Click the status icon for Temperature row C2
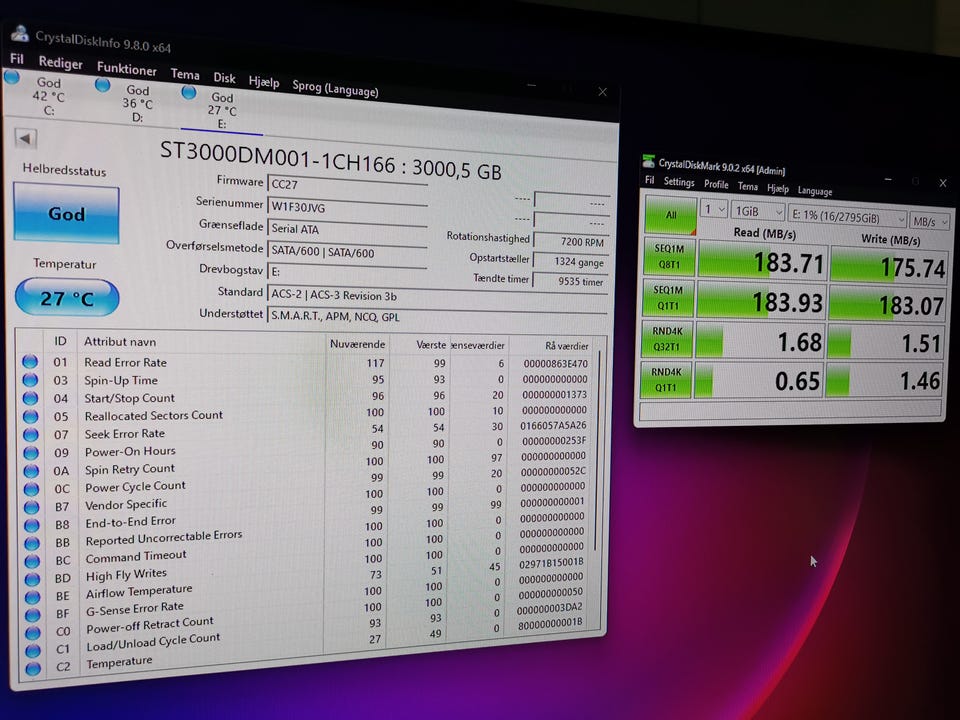The height and width of the screenshot is (720, 960). pyautogui.click(x=33, y=668)
